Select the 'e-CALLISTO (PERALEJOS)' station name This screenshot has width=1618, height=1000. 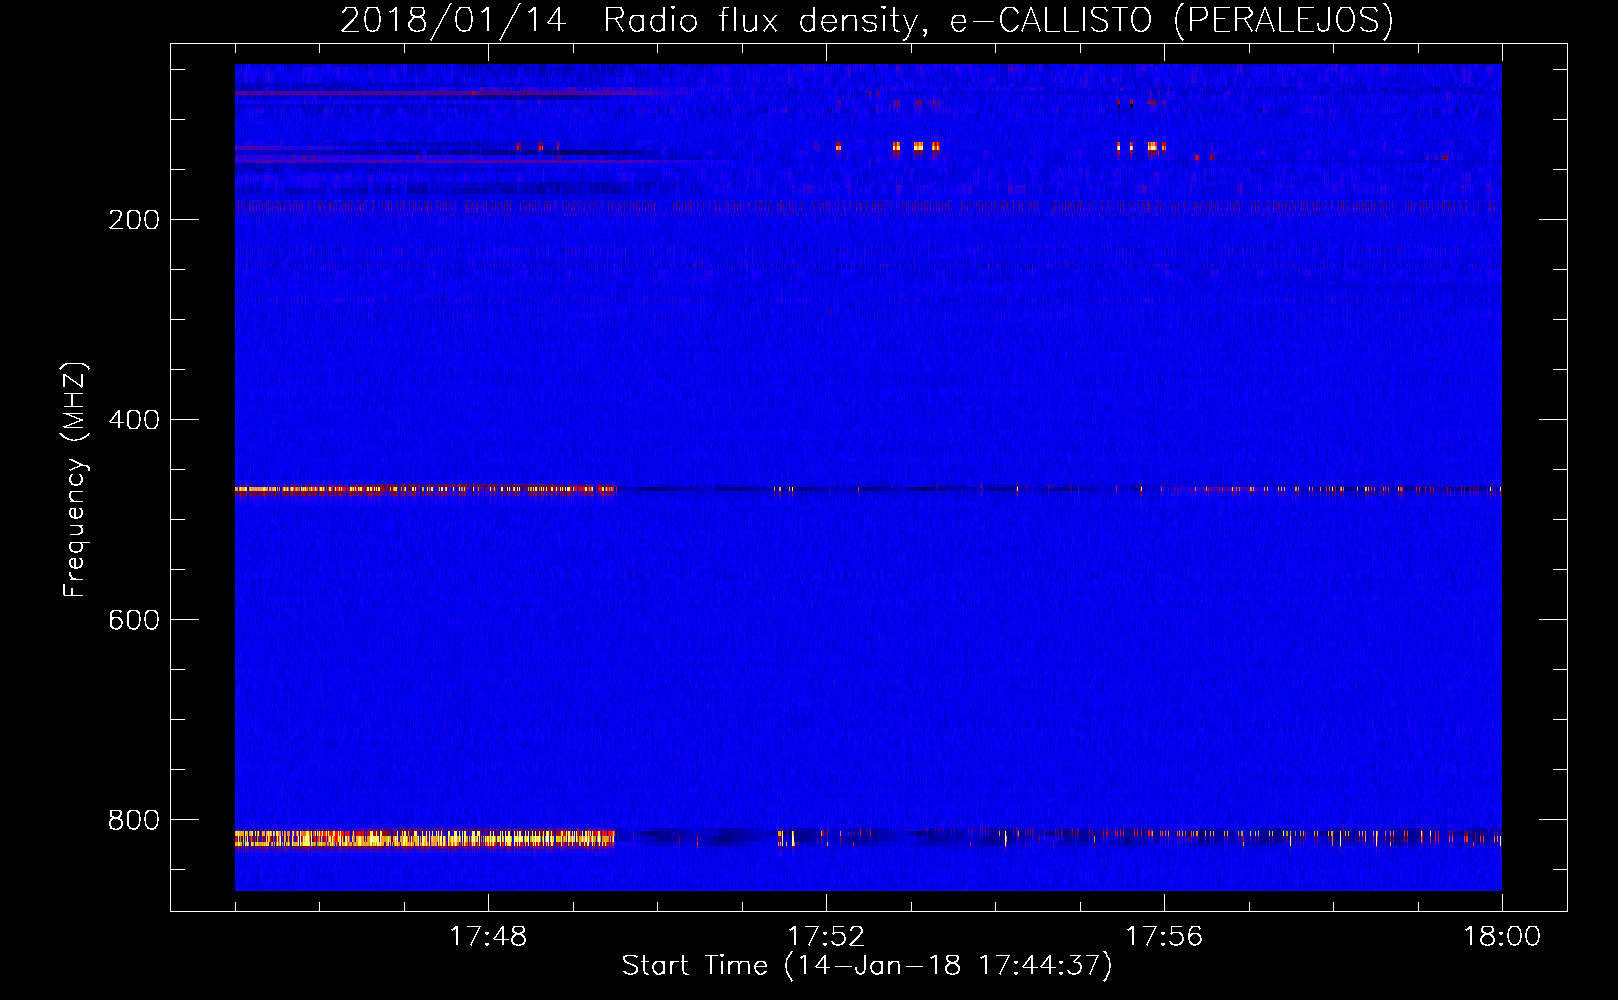1171,20
